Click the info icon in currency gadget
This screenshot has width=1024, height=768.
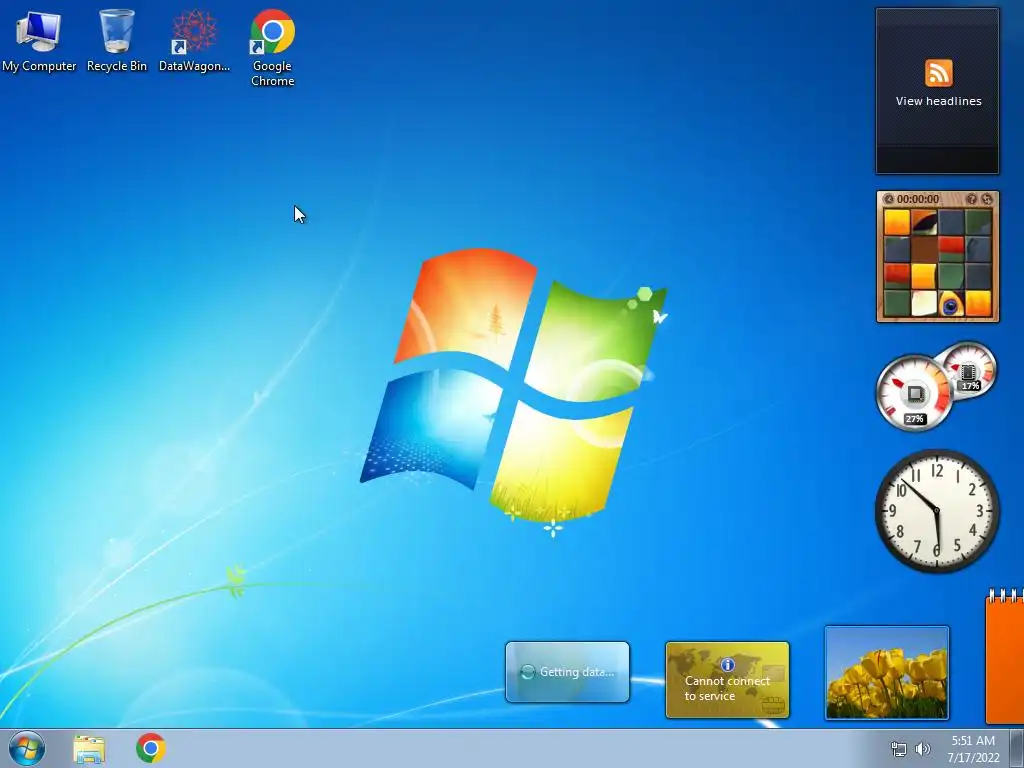tap(728, 665)
